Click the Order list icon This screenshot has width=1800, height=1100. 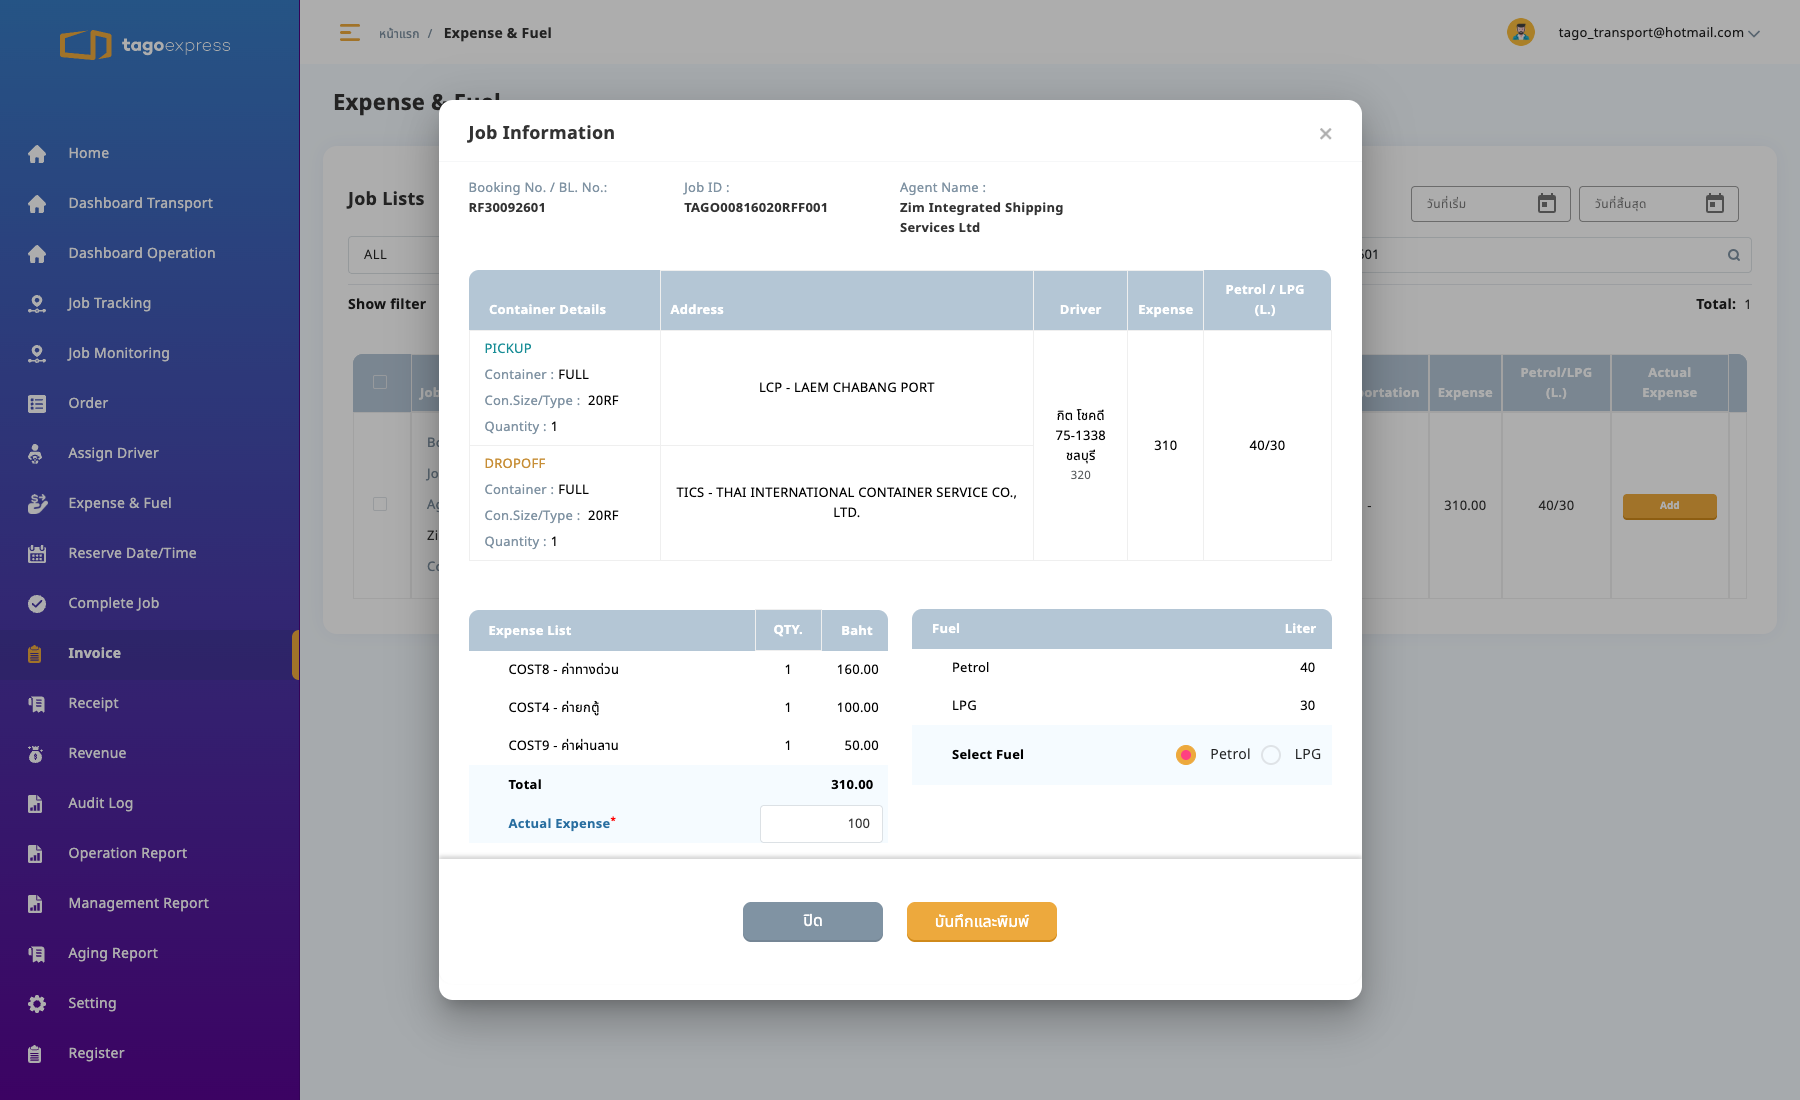pos(37,404)
